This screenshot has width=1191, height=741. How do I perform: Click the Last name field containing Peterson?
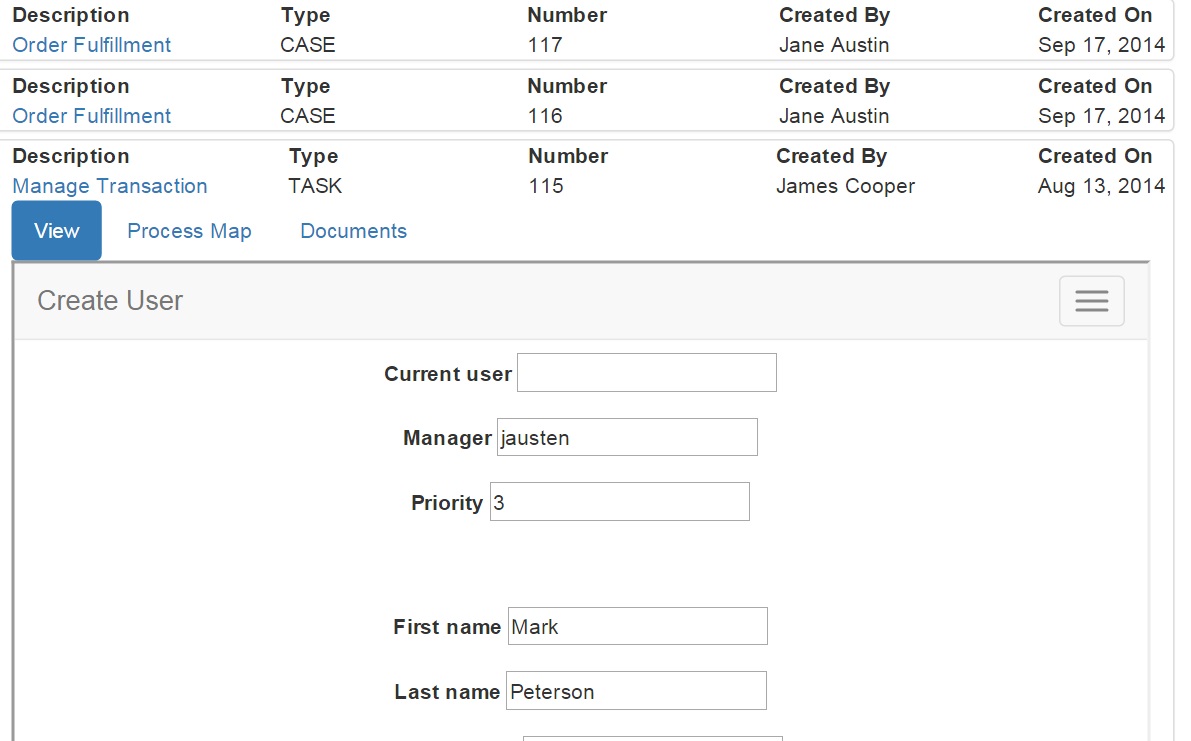click(x=636, y=692)
